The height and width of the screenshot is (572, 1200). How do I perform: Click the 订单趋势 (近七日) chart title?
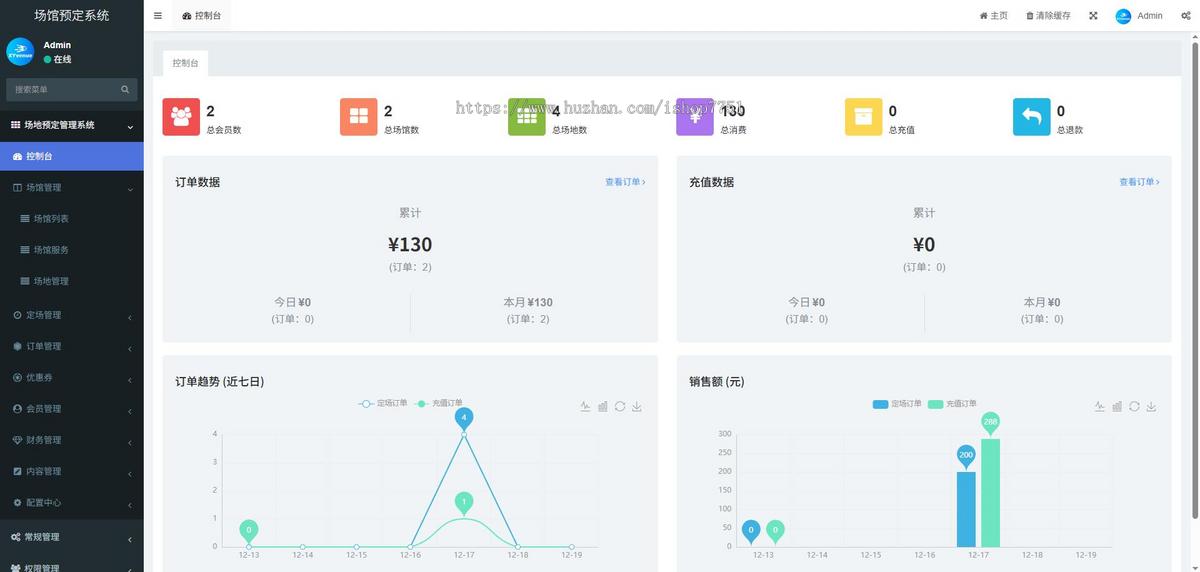[219, 382]
